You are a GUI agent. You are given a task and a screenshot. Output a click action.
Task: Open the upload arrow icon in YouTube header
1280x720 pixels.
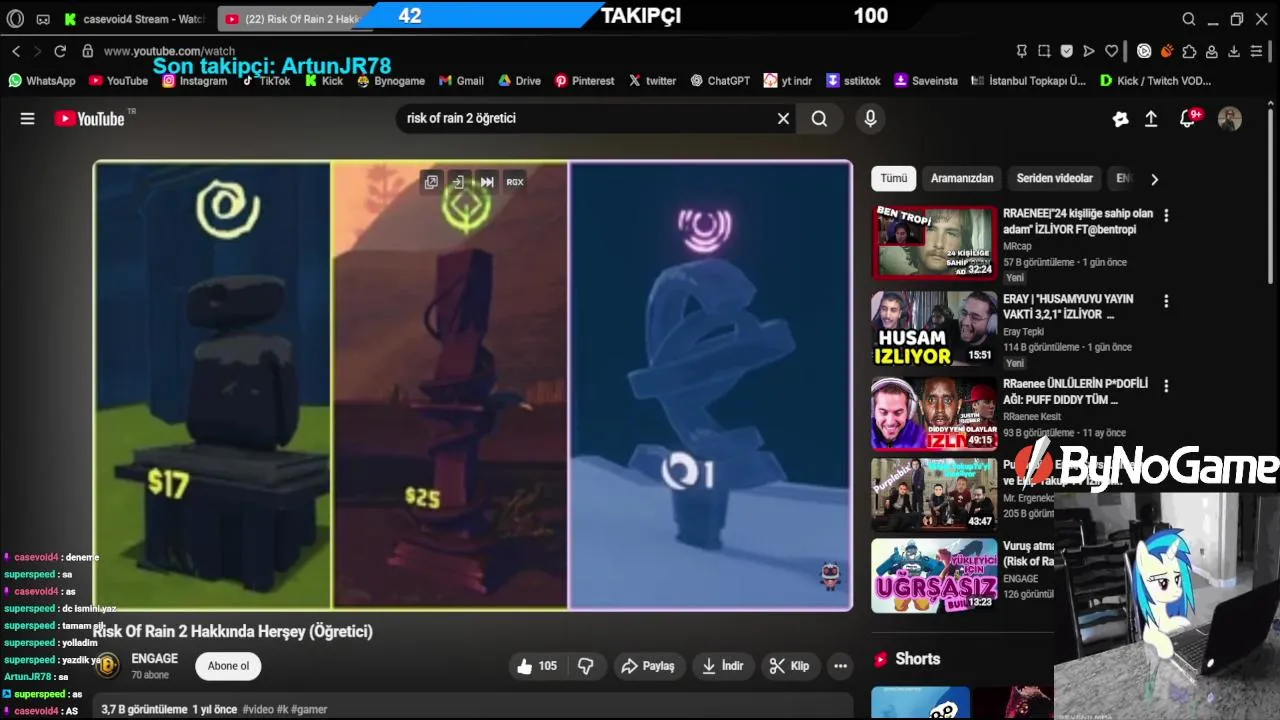click(1151, 119)
